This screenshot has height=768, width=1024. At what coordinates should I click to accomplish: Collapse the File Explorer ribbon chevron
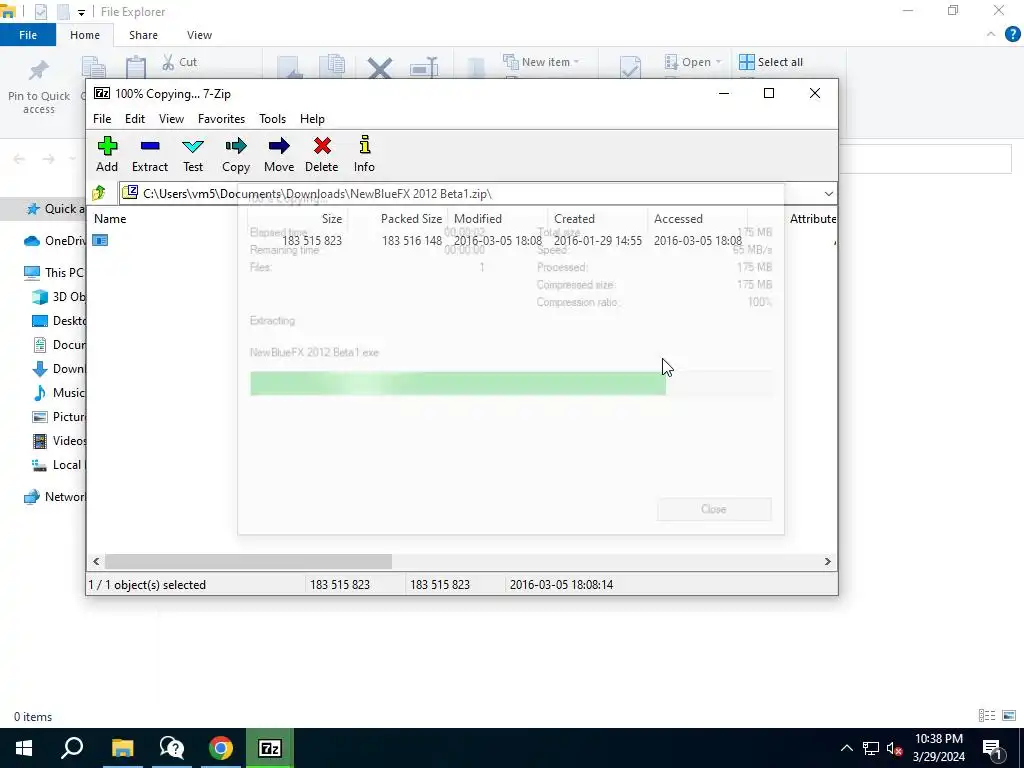click(991, 35)
